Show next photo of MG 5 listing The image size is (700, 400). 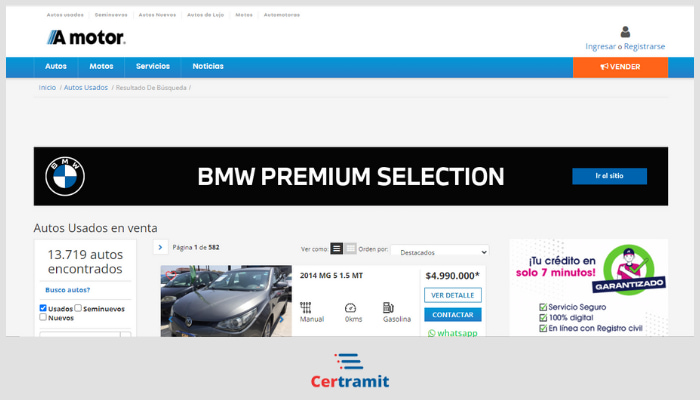click(282, 319)
